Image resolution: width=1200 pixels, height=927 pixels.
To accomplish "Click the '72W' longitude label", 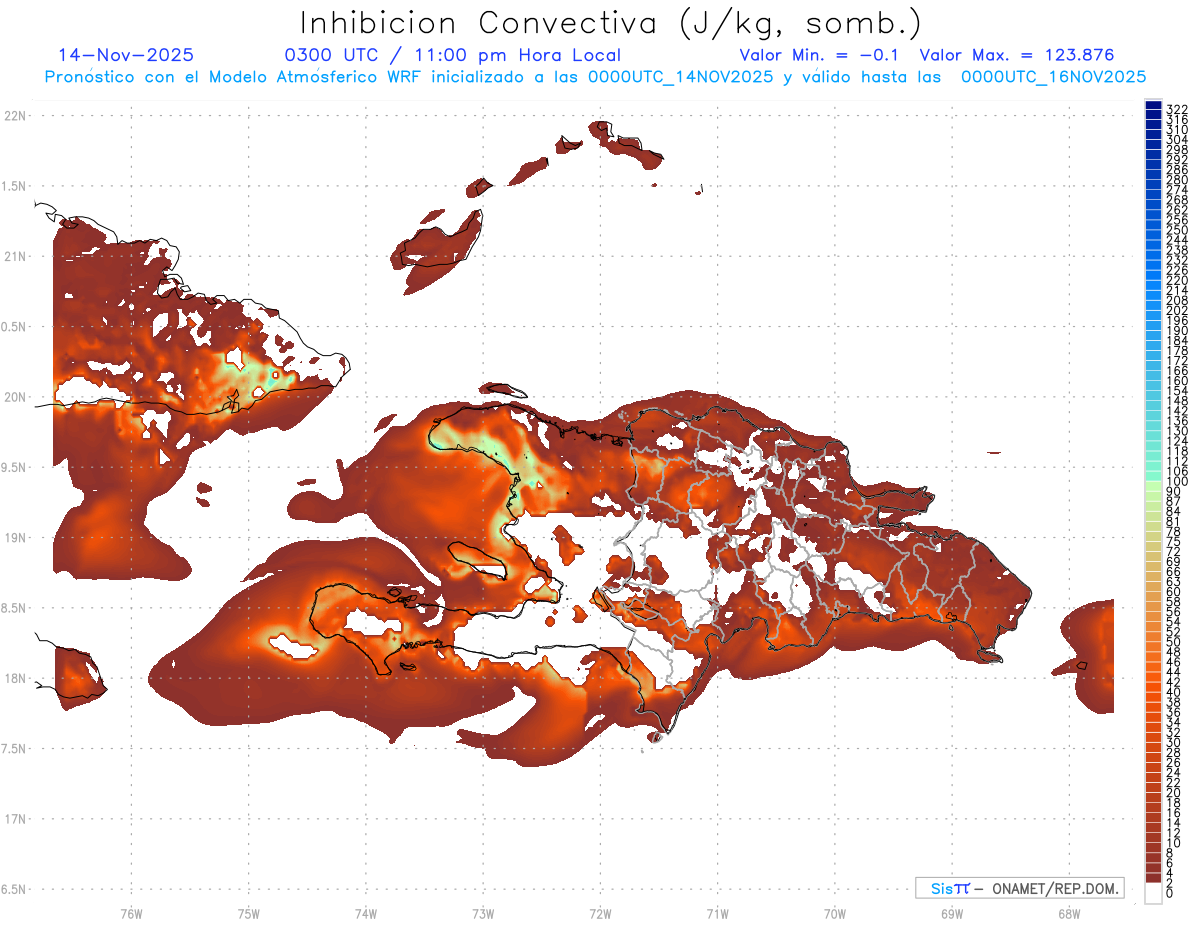I will pyautogui.click(x=600, y=913).
